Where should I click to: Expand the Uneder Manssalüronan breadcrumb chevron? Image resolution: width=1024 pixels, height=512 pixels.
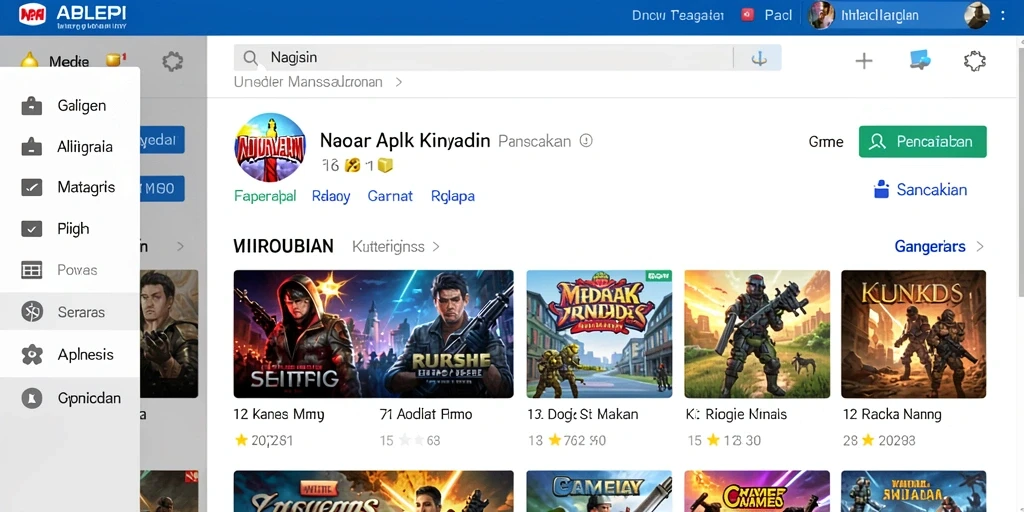coord(398,82)
